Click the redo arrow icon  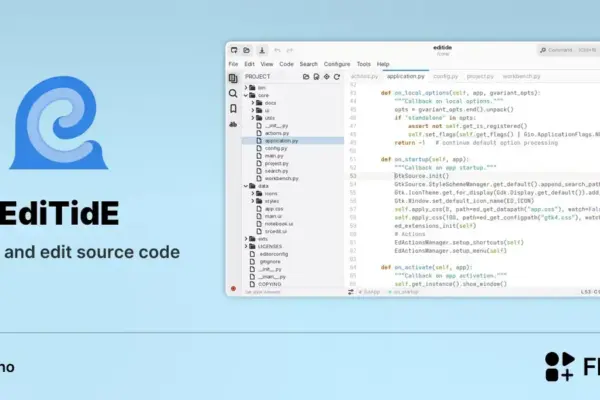(290, 50)
